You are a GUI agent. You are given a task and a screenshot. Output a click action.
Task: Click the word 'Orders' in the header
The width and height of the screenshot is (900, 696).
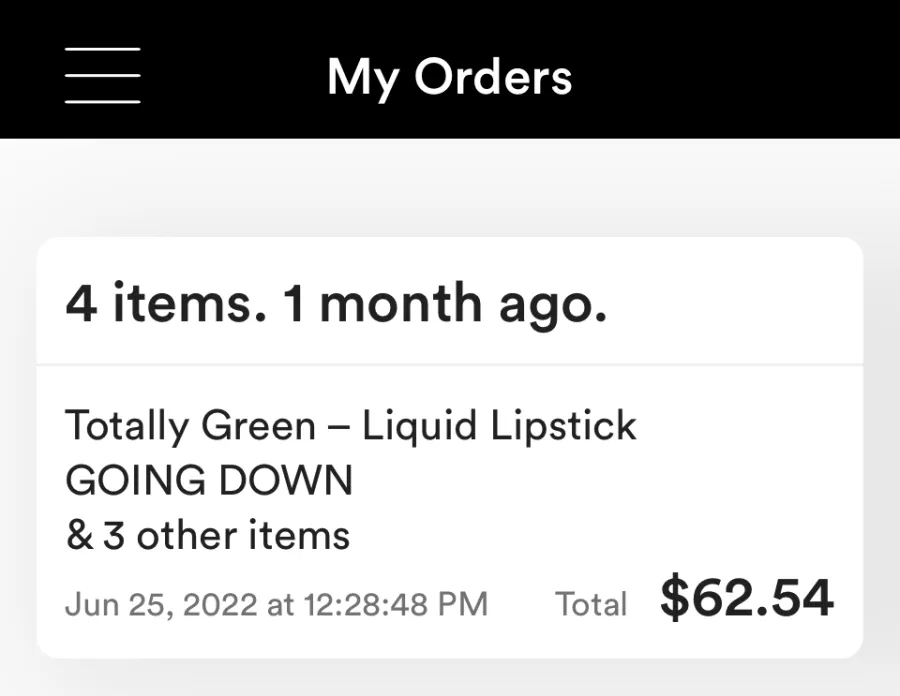point(493,76)
